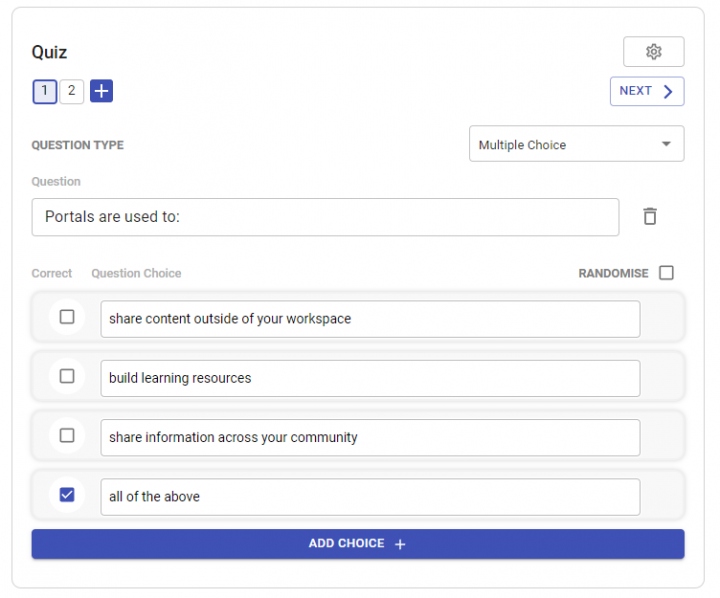Tick 'share information across your community' as correct
The height and width of the screenshot is (598, 720).
(67, 435)
